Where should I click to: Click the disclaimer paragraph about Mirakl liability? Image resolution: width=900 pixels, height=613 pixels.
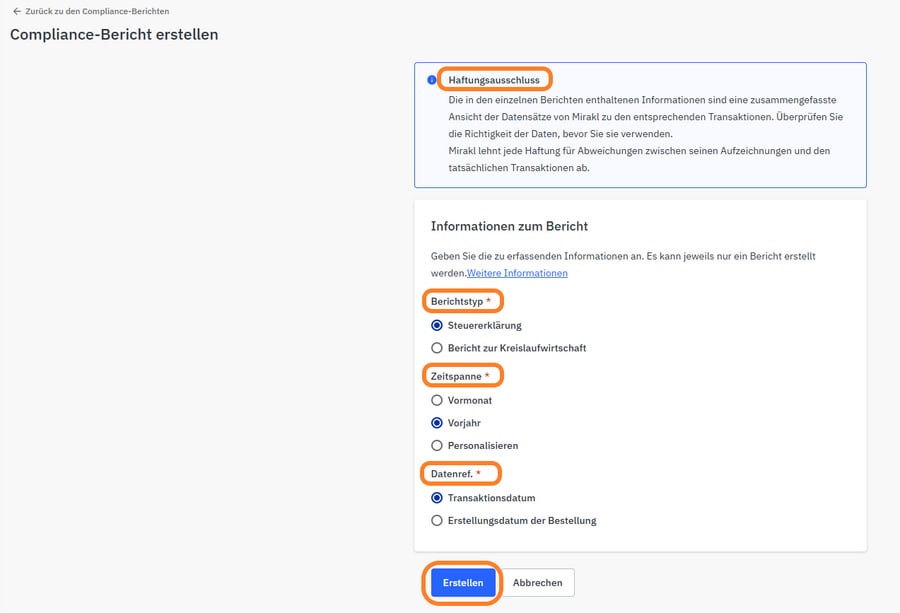click(640, 159)
